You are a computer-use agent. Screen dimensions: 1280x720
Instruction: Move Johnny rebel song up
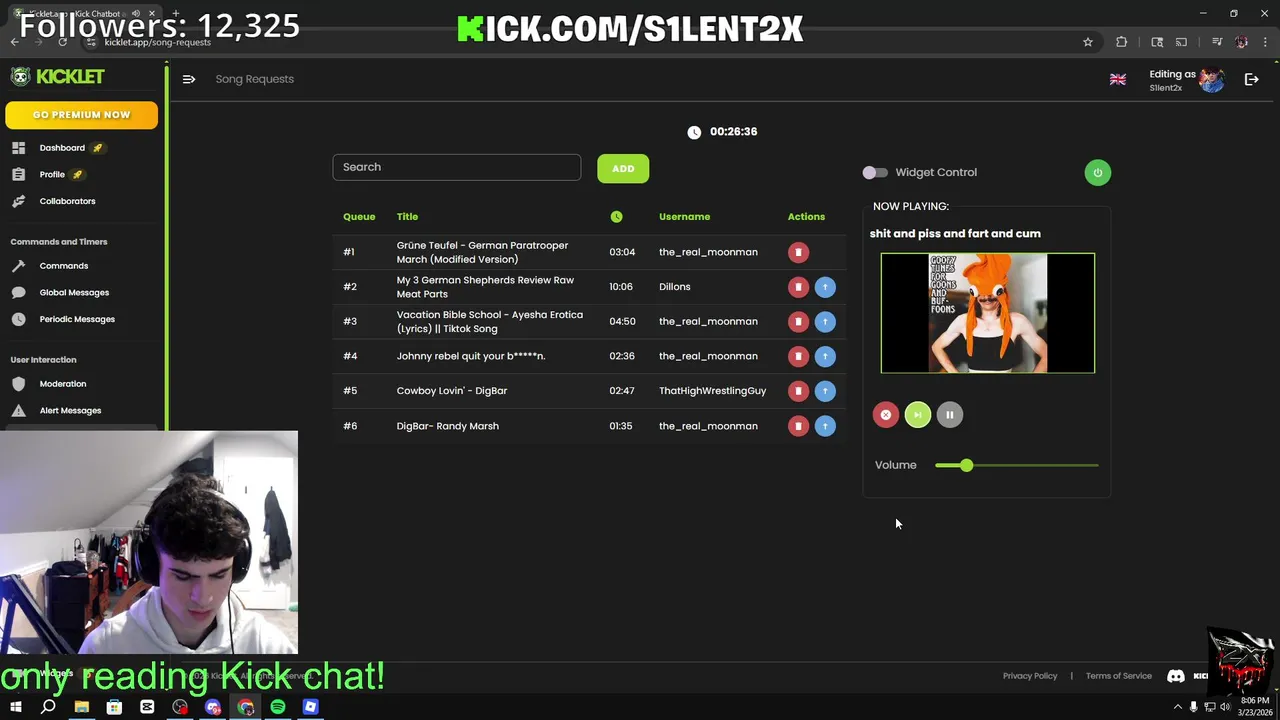click(x=825, y=356)
